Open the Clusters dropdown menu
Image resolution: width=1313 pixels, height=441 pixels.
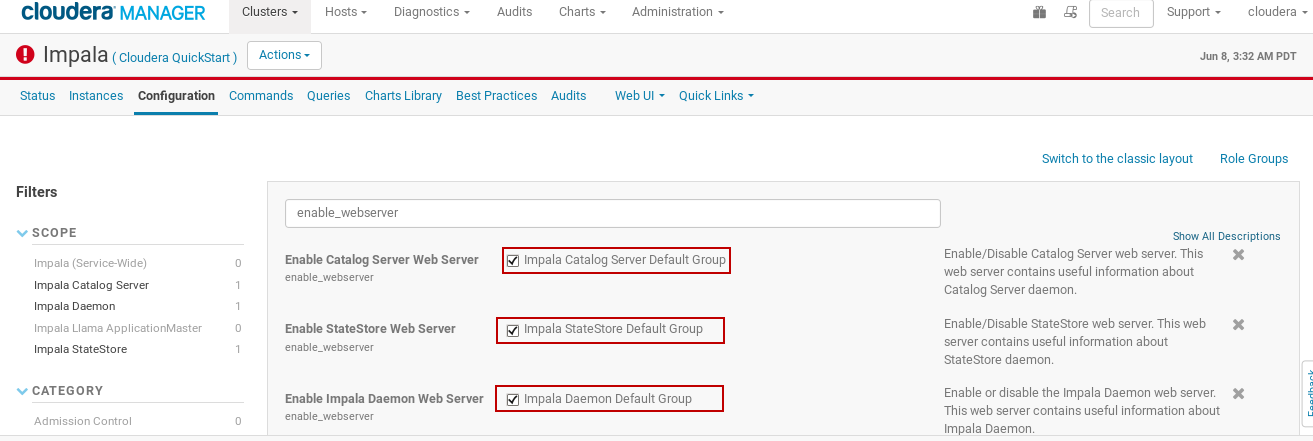(x=270, y=12)
